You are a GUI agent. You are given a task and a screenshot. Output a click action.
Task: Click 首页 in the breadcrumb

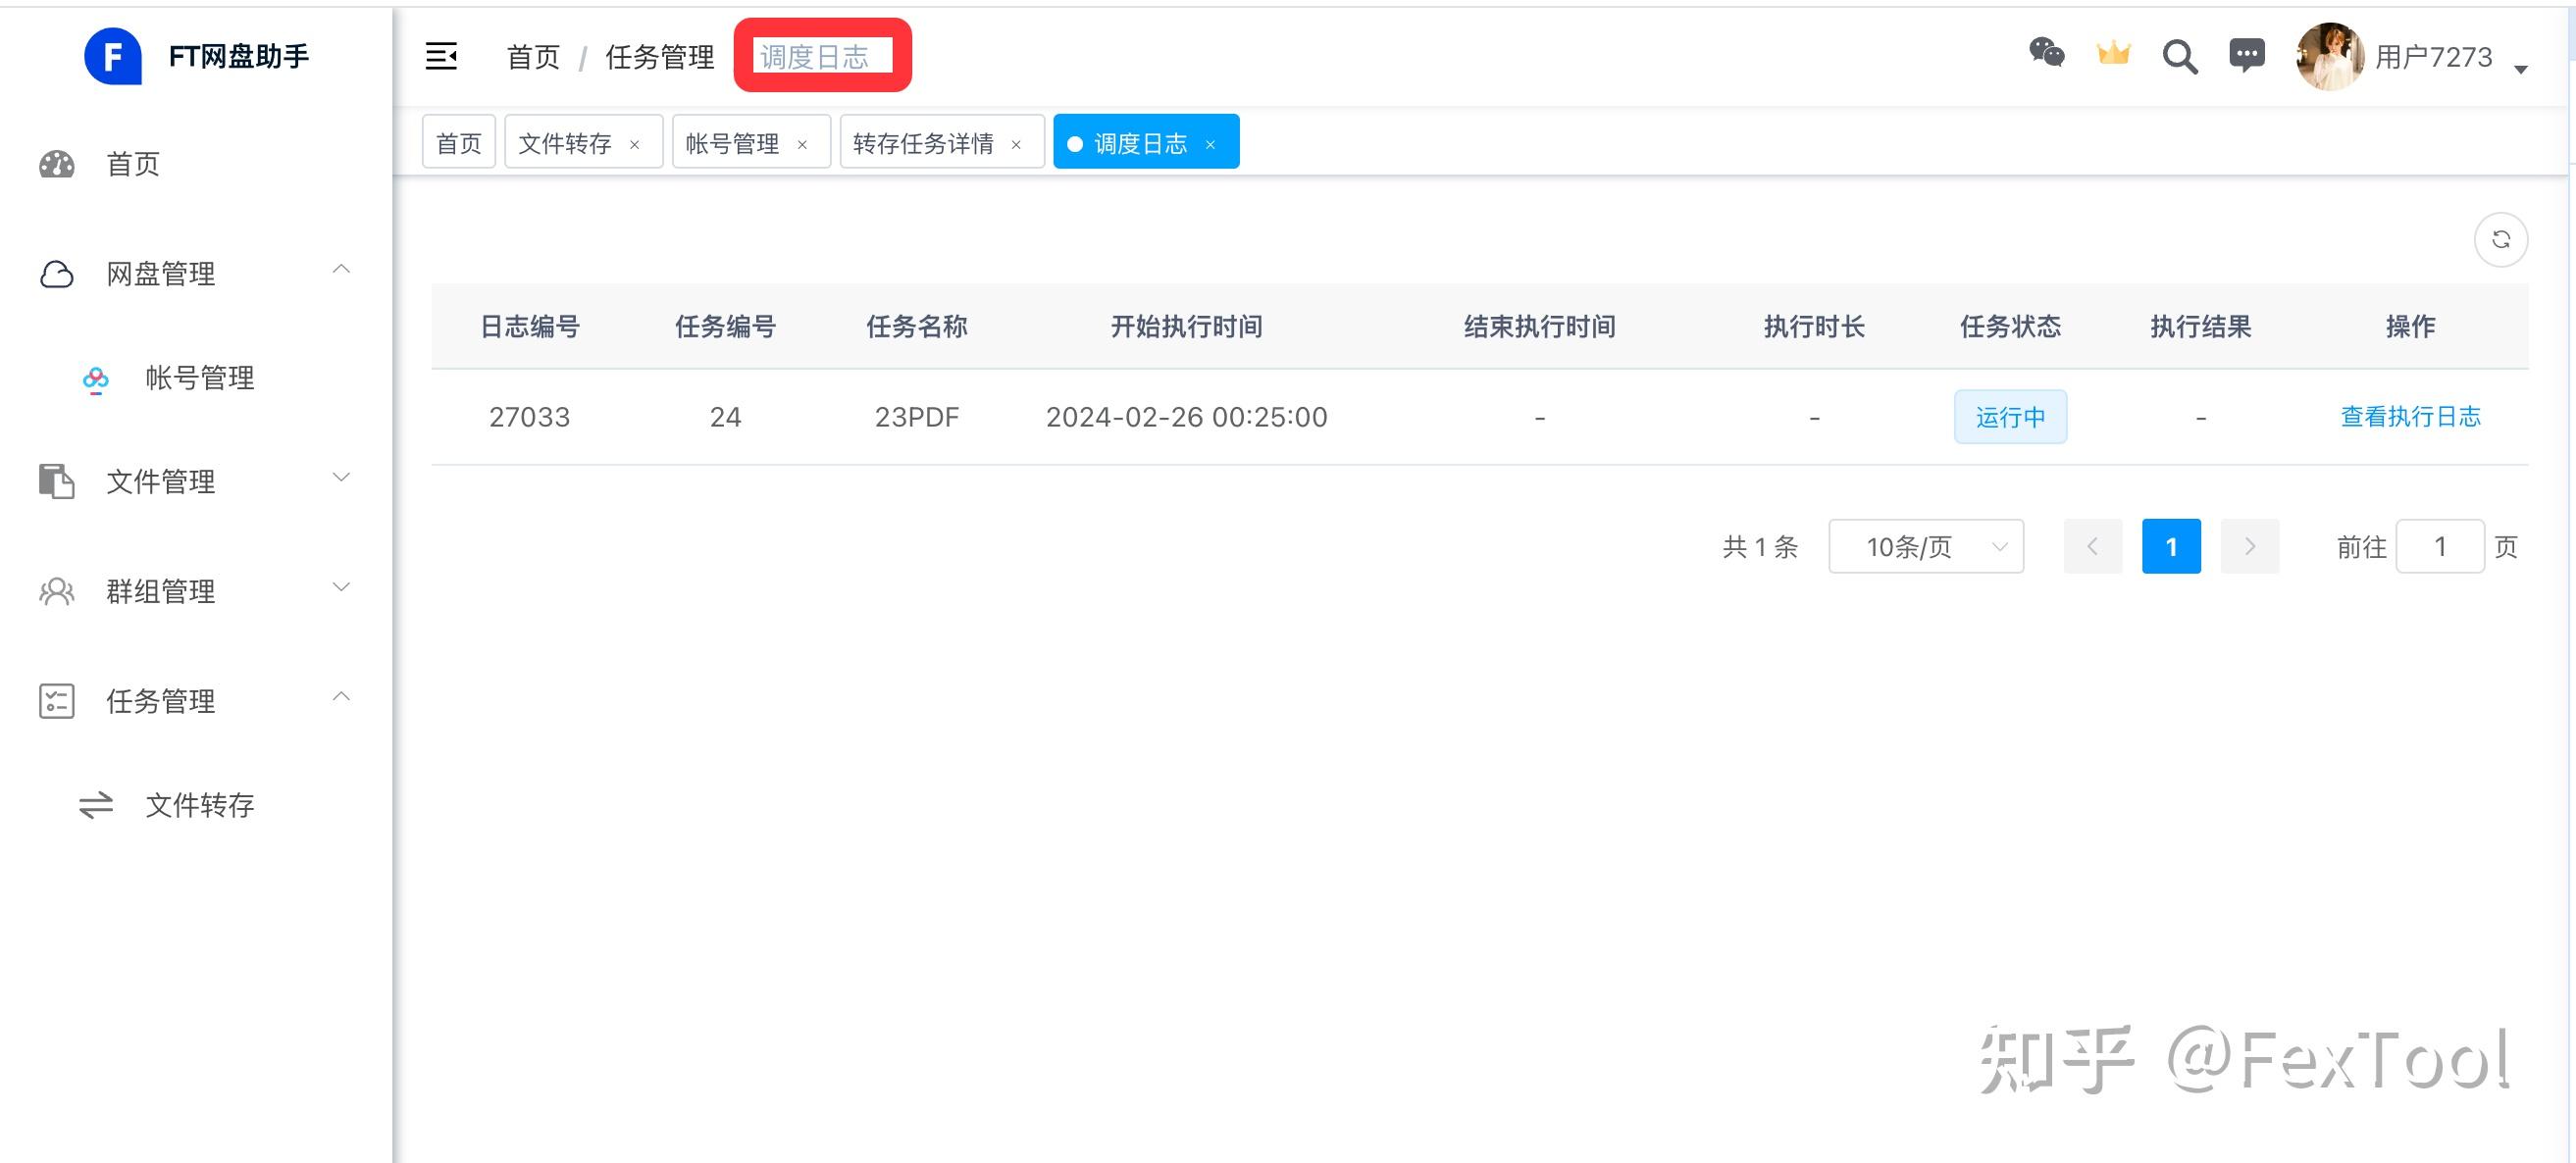(x=534, y=57)
